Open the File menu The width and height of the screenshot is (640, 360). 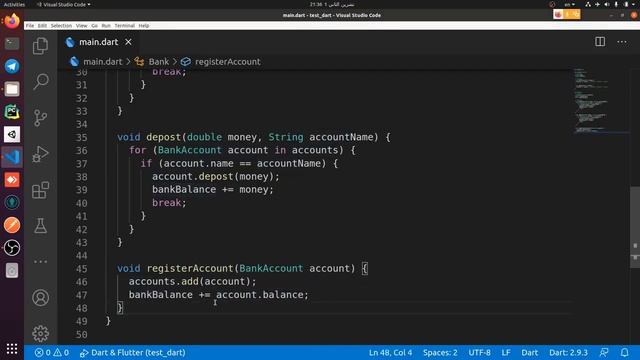tap(30, 25)
